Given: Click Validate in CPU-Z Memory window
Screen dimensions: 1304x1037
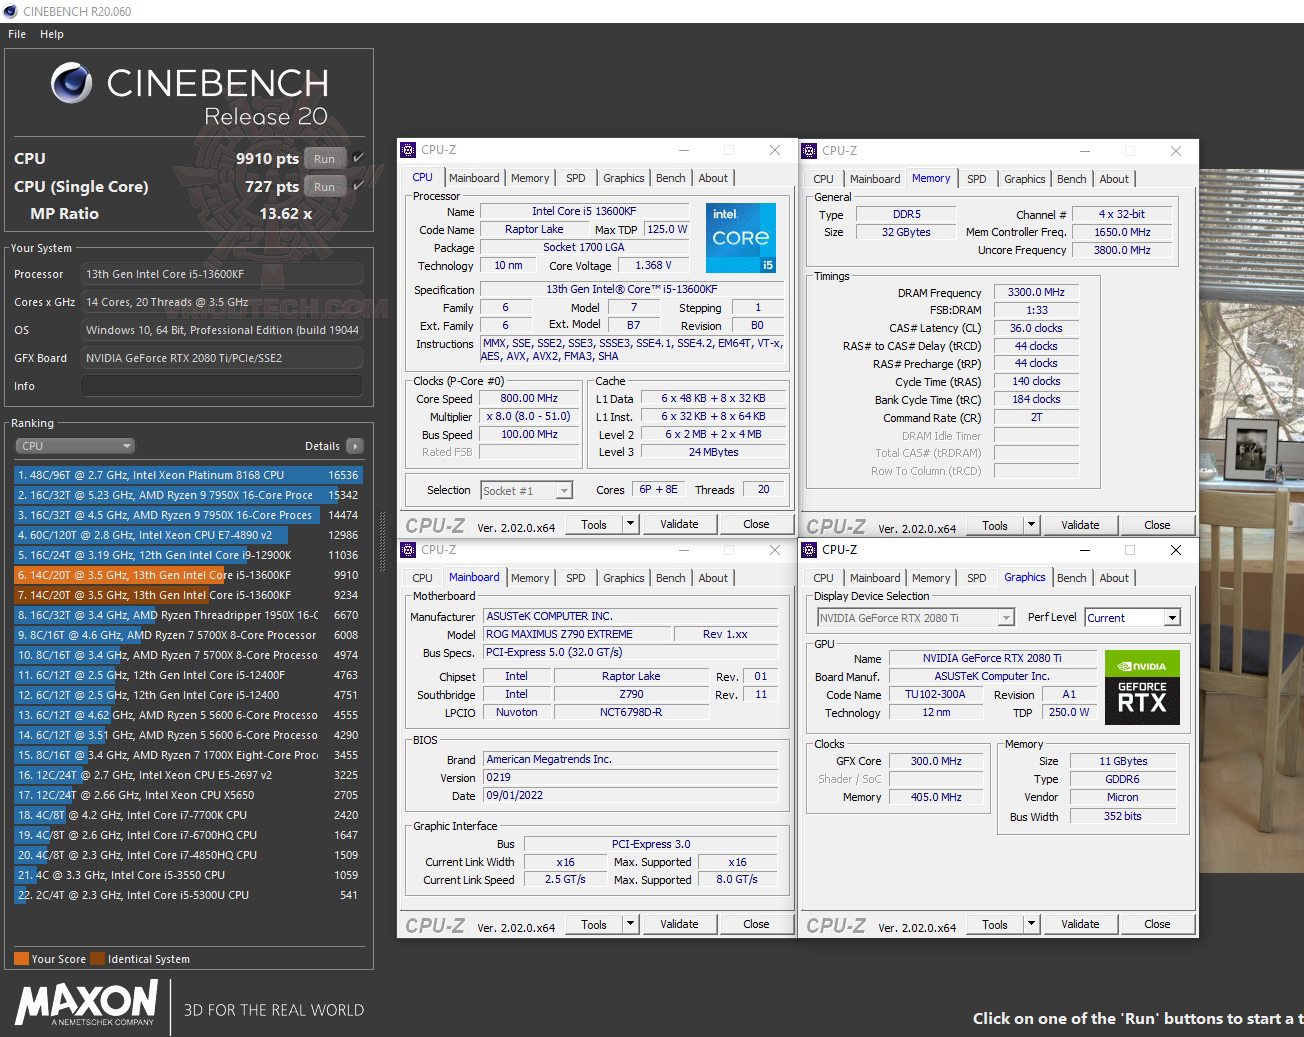Looking at the screenshot, I should pos(1080,525).
